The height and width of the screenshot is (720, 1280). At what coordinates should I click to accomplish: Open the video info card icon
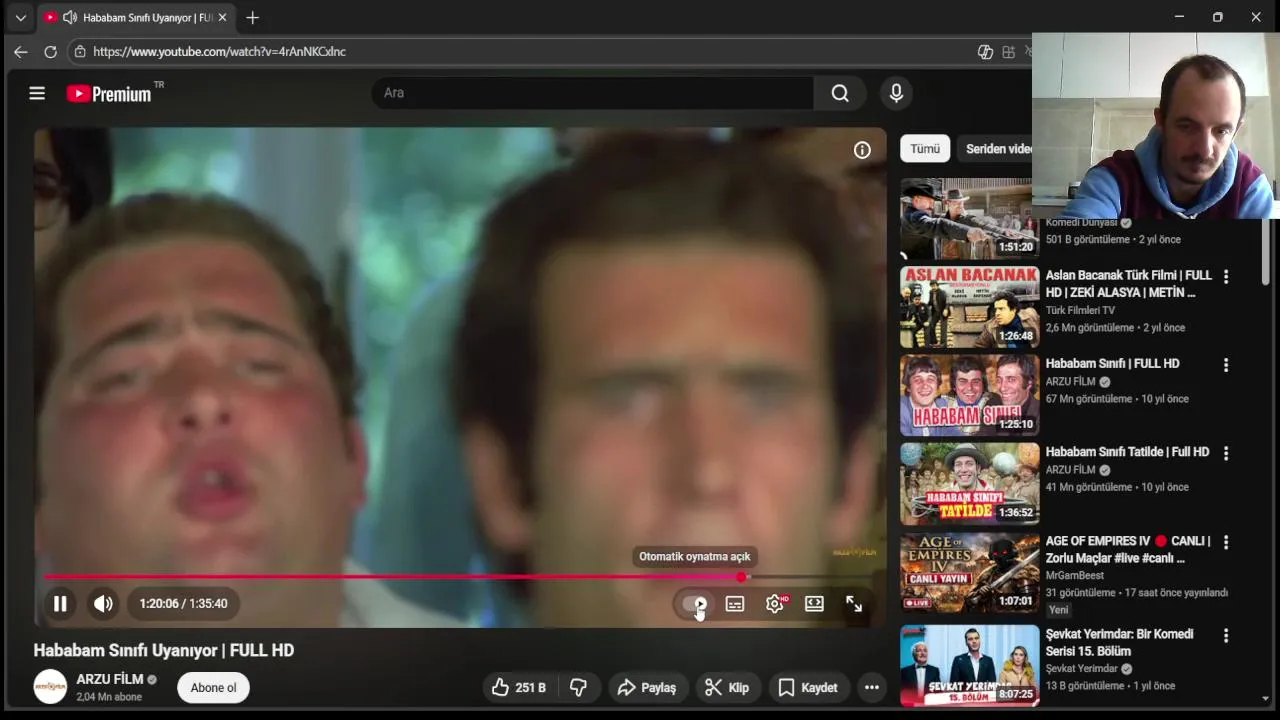point(862,150)
